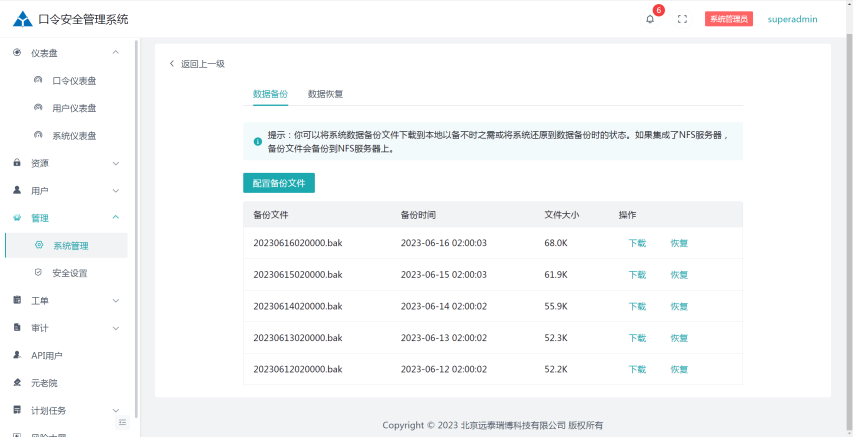
Task: Restore the 20230614020000.bak backup
Action: [679, 306]
